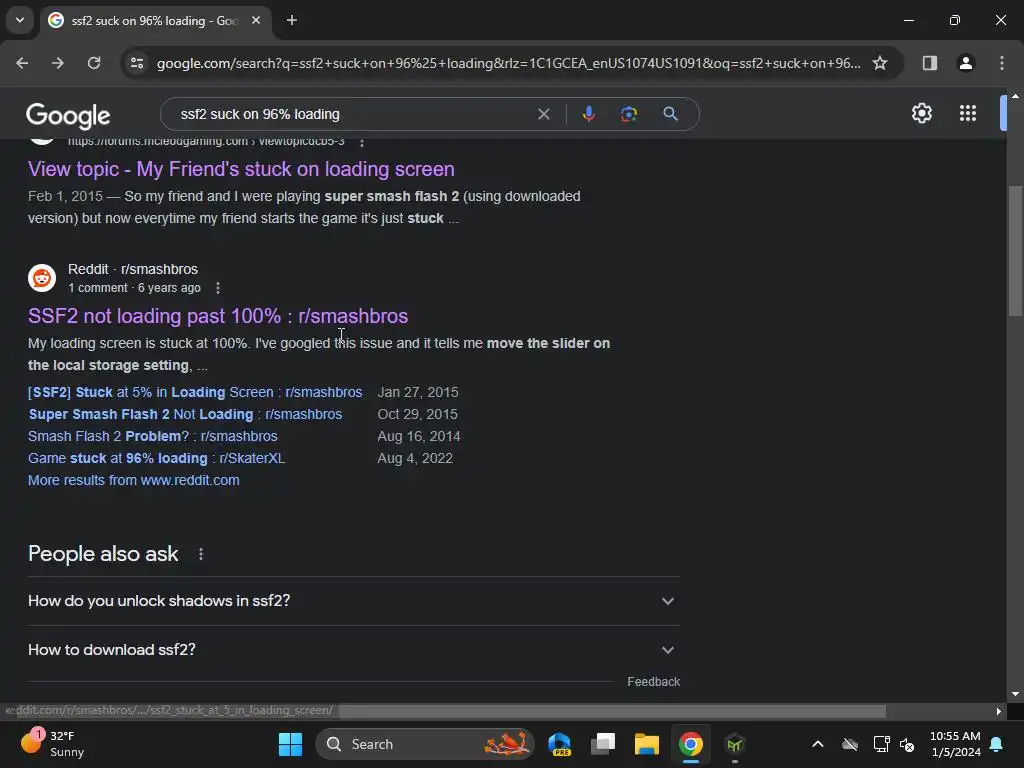
Task: Click the Reddit favicon of the result
Action: coord(42,278)
